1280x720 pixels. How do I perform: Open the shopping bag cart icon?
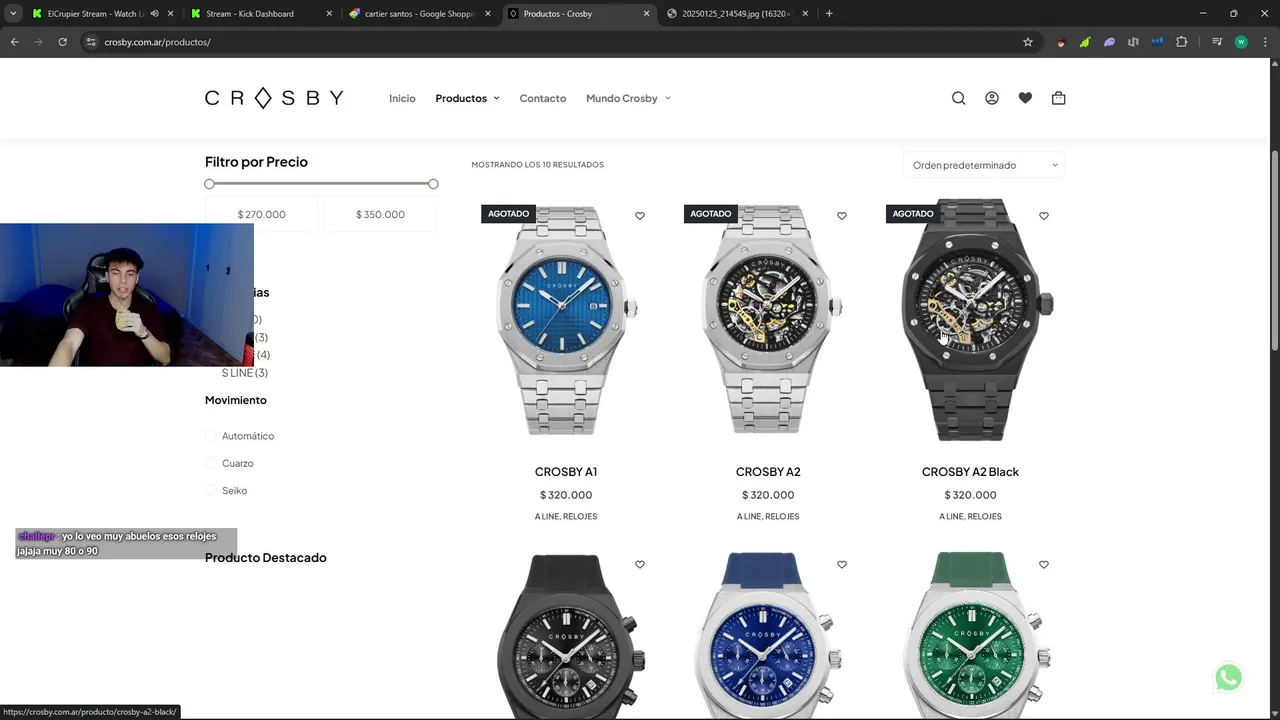click(1059, 98)
